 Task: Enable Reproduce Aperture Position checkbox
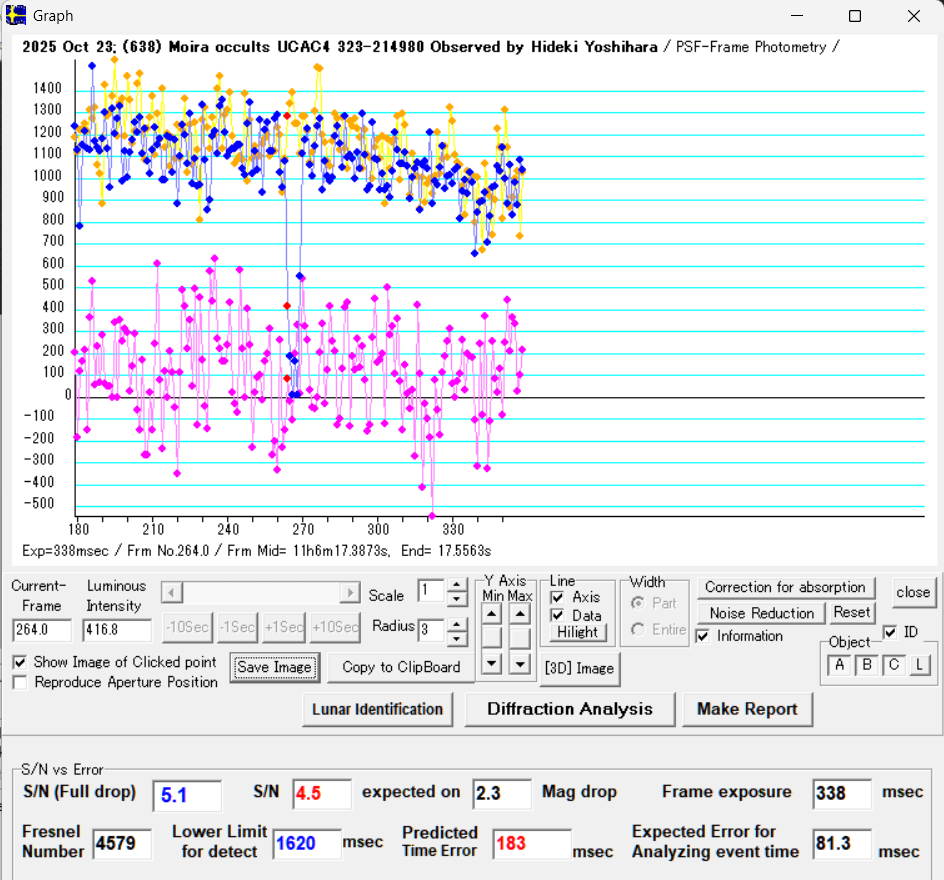pos(20,682)
